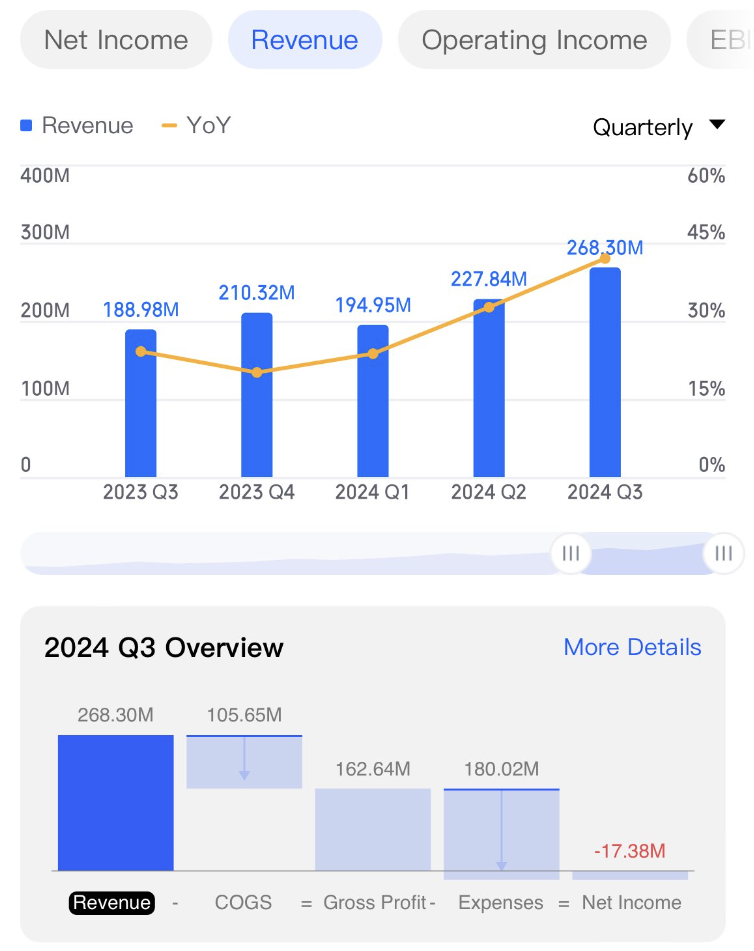Select the Gross Profit waterfall bar

(373, 829)
